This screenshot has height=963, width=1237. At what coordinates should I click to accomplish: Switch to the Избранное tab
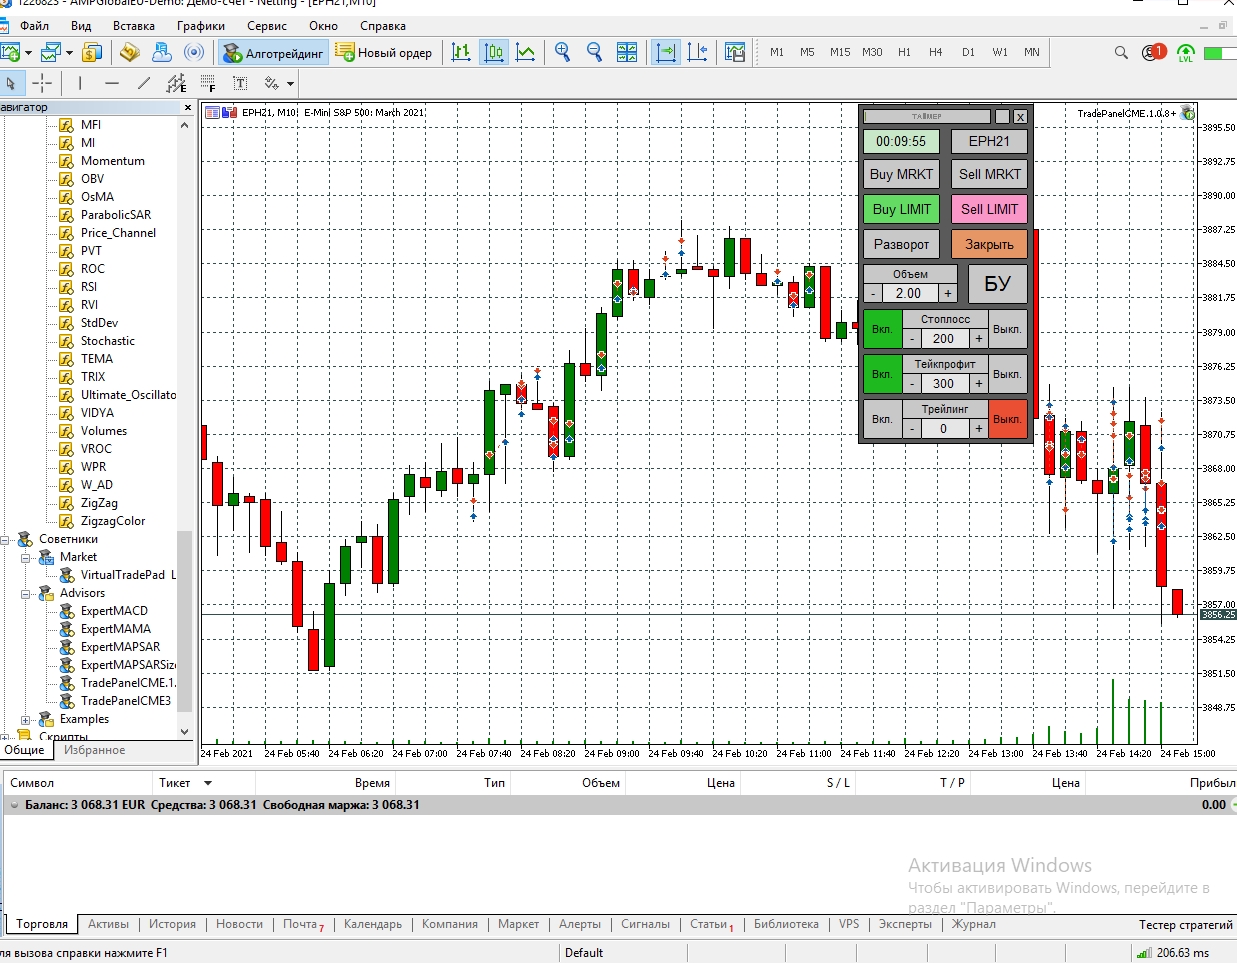[95, 750]
